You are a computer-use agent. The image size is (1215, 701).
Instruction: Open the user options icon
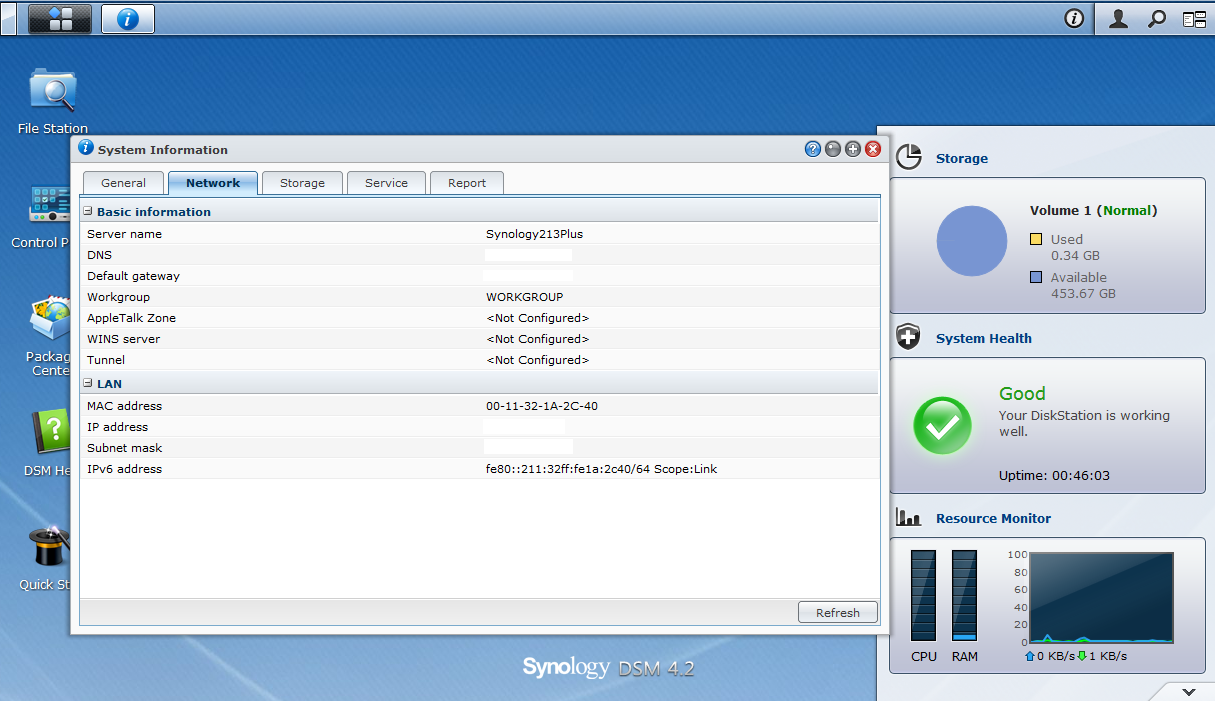pos(1118,18)
